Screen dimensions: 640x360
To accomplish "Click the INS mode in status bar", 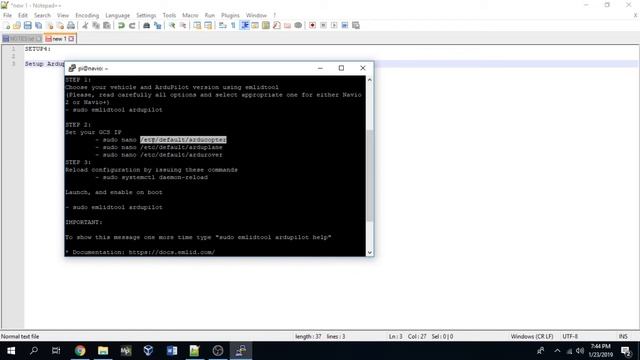I will pyautogui.click(x=623, y=336).
